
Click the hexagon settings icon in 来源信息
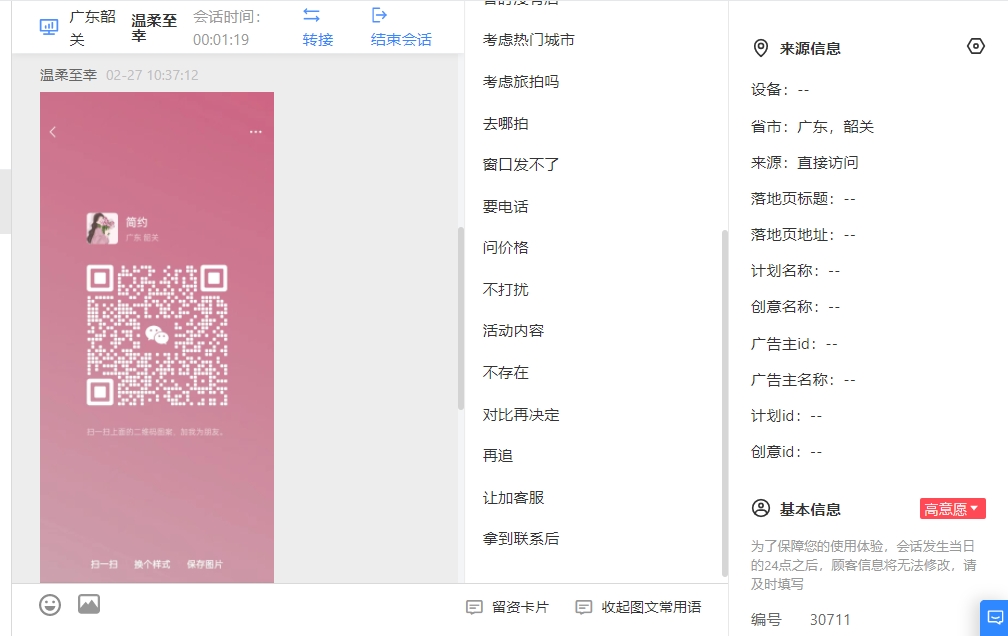975,46
